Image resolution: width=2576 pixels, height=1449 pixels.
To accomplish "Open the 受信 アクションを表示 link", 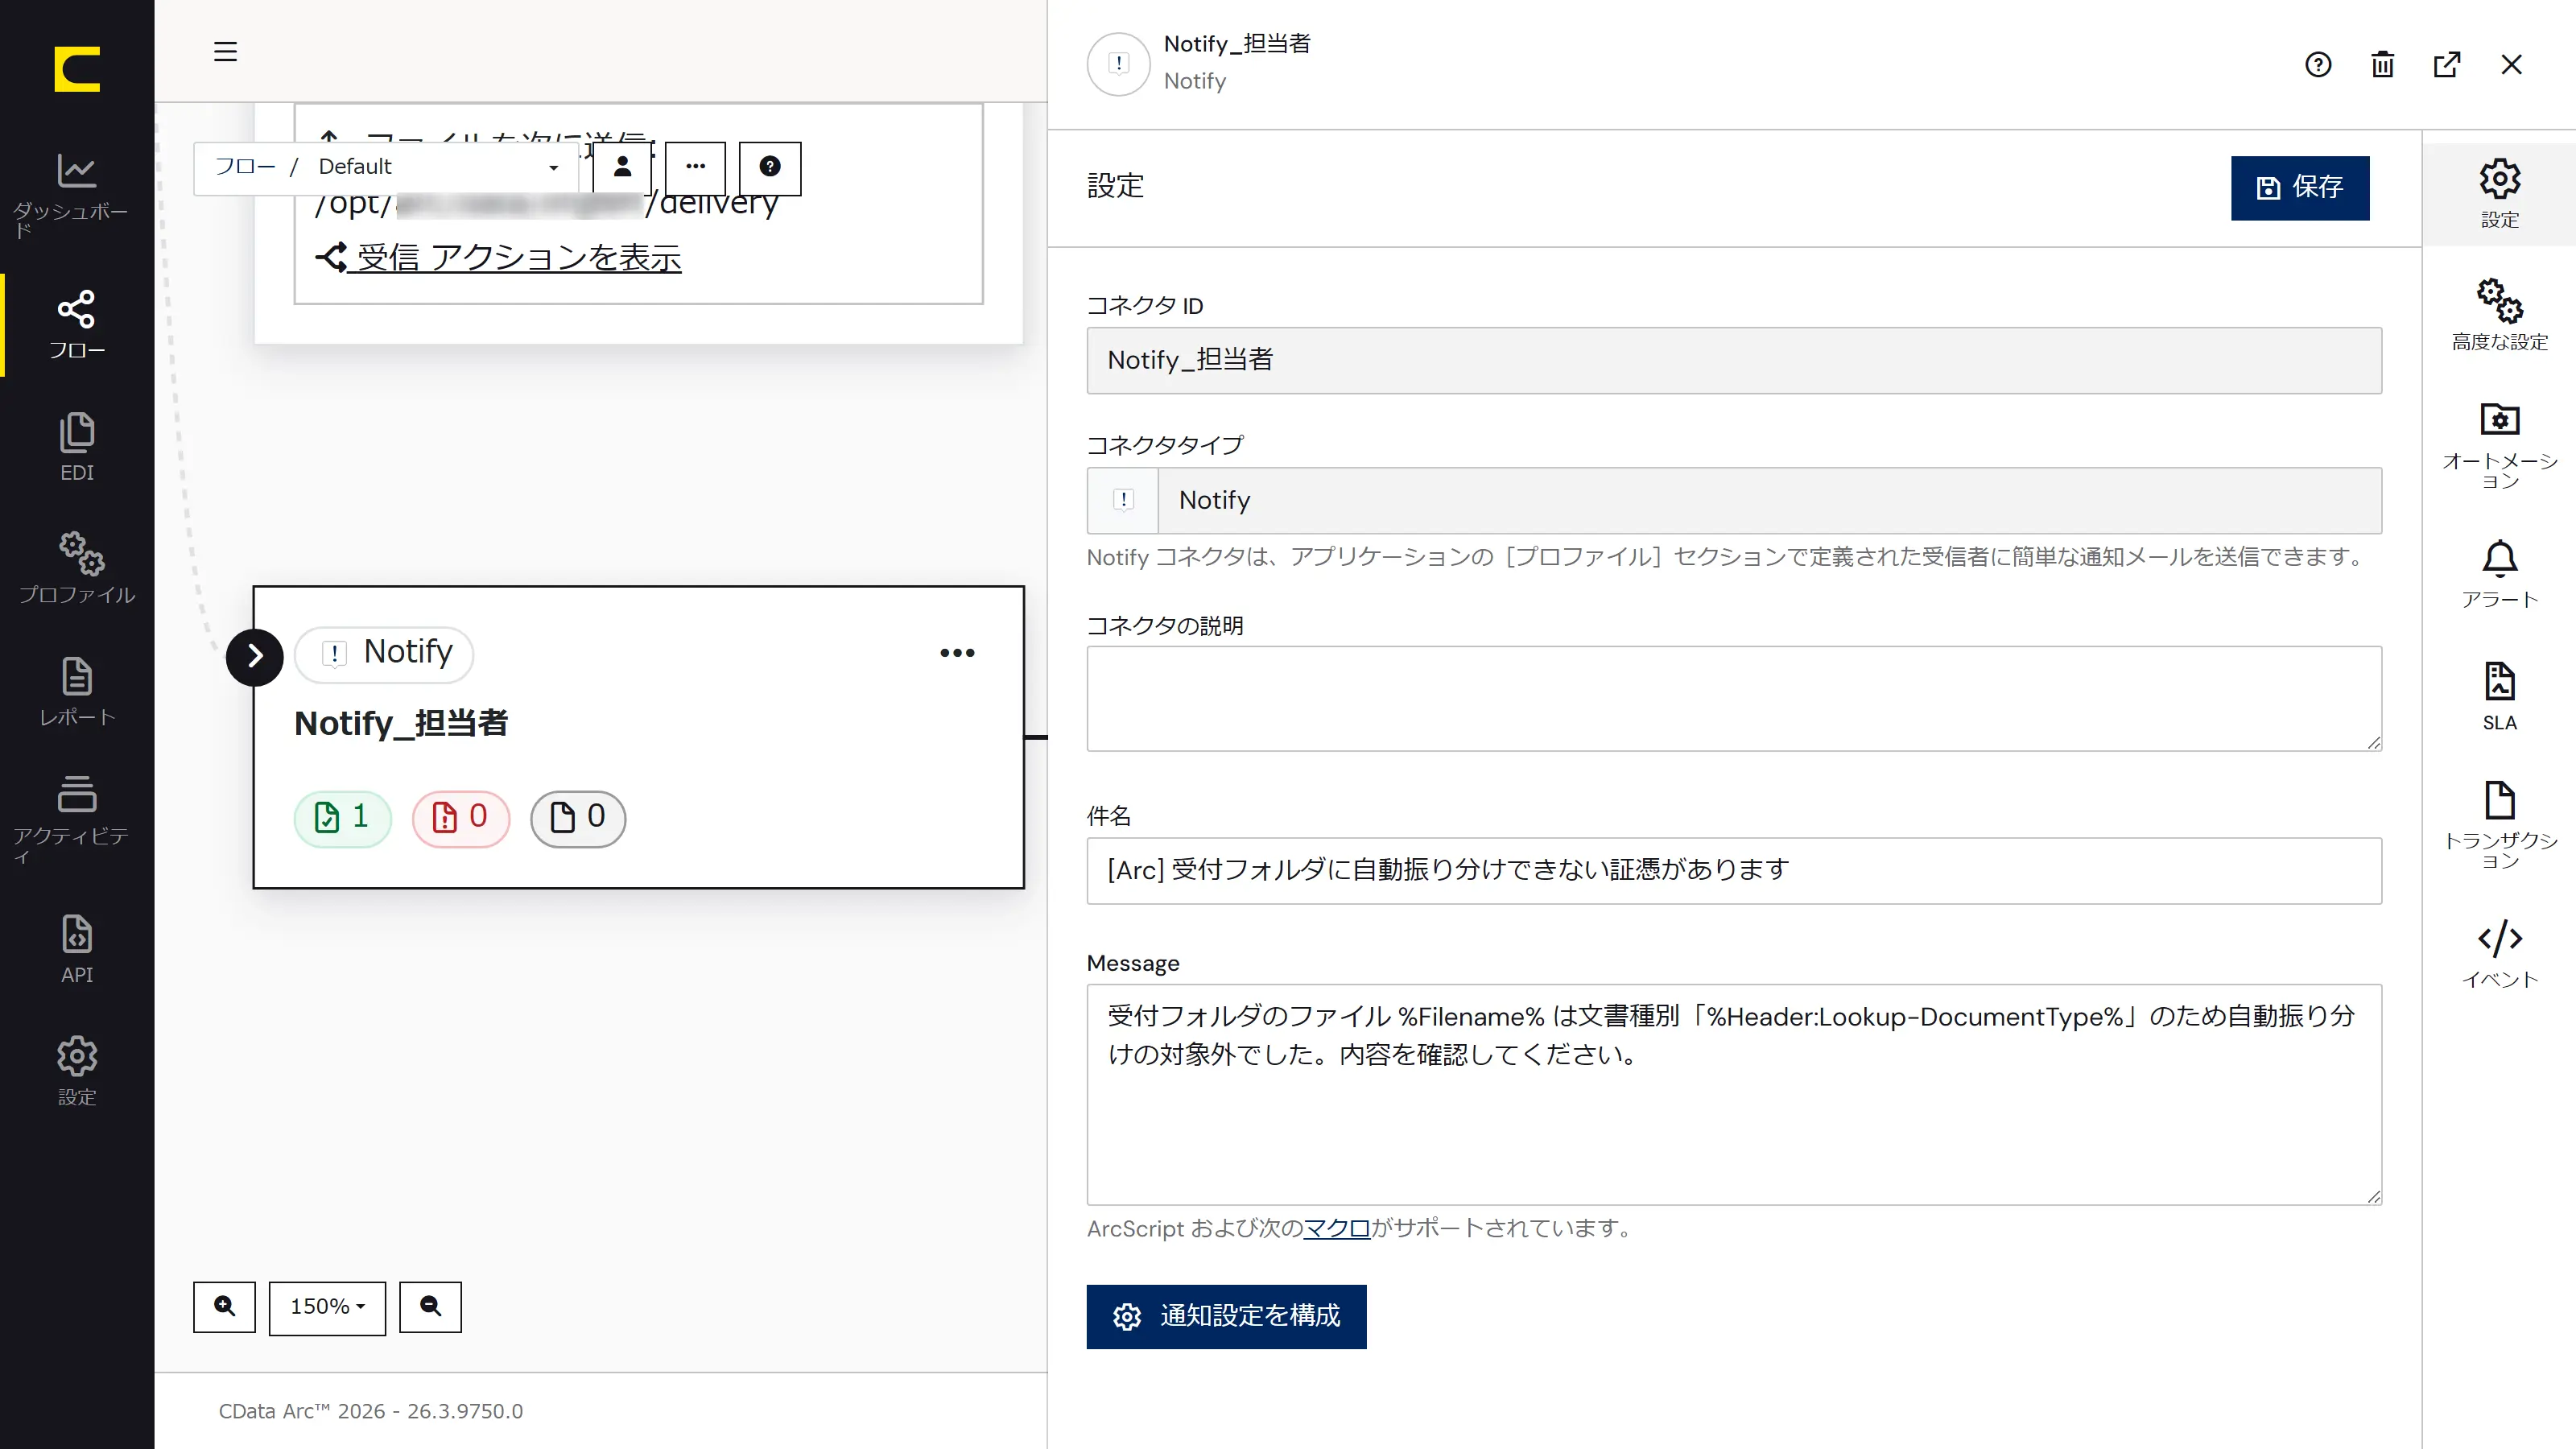I will point(499,258).
